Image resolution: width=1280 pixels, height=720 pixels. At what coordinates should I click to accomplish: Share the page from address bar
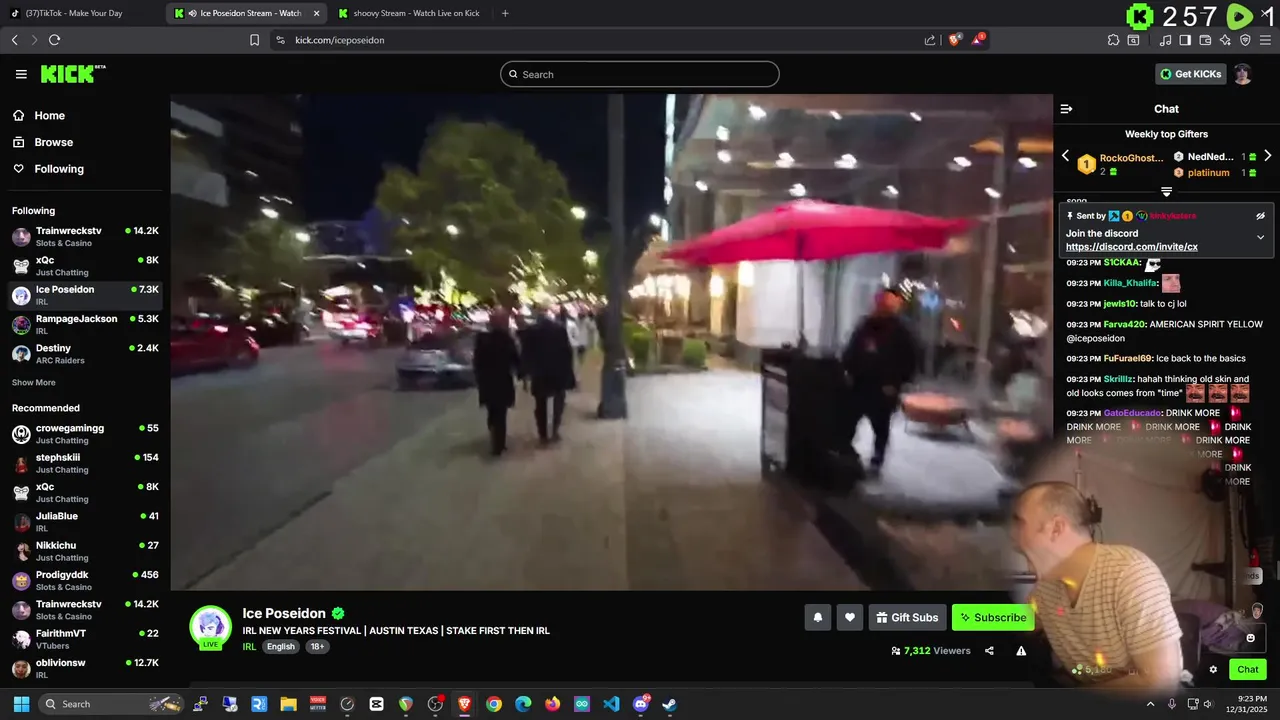click(x=930, y=40)
